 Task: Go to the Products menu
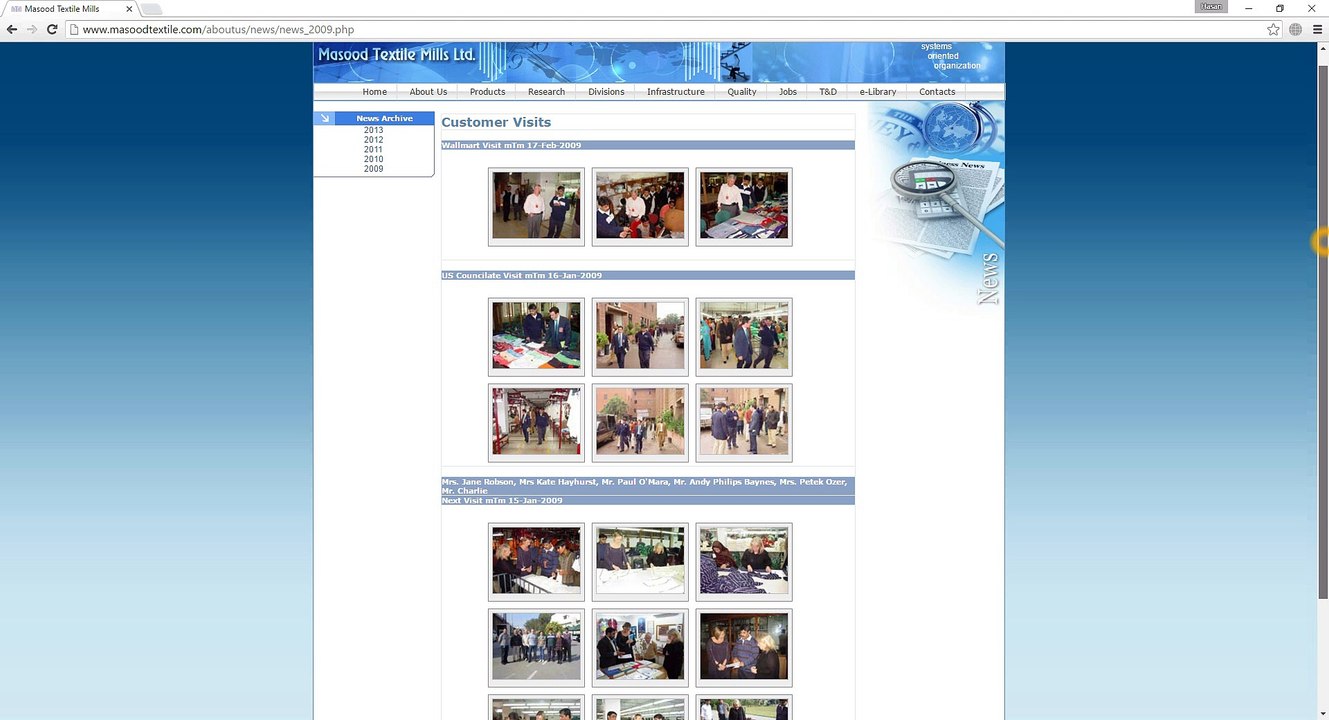point(487,92)
